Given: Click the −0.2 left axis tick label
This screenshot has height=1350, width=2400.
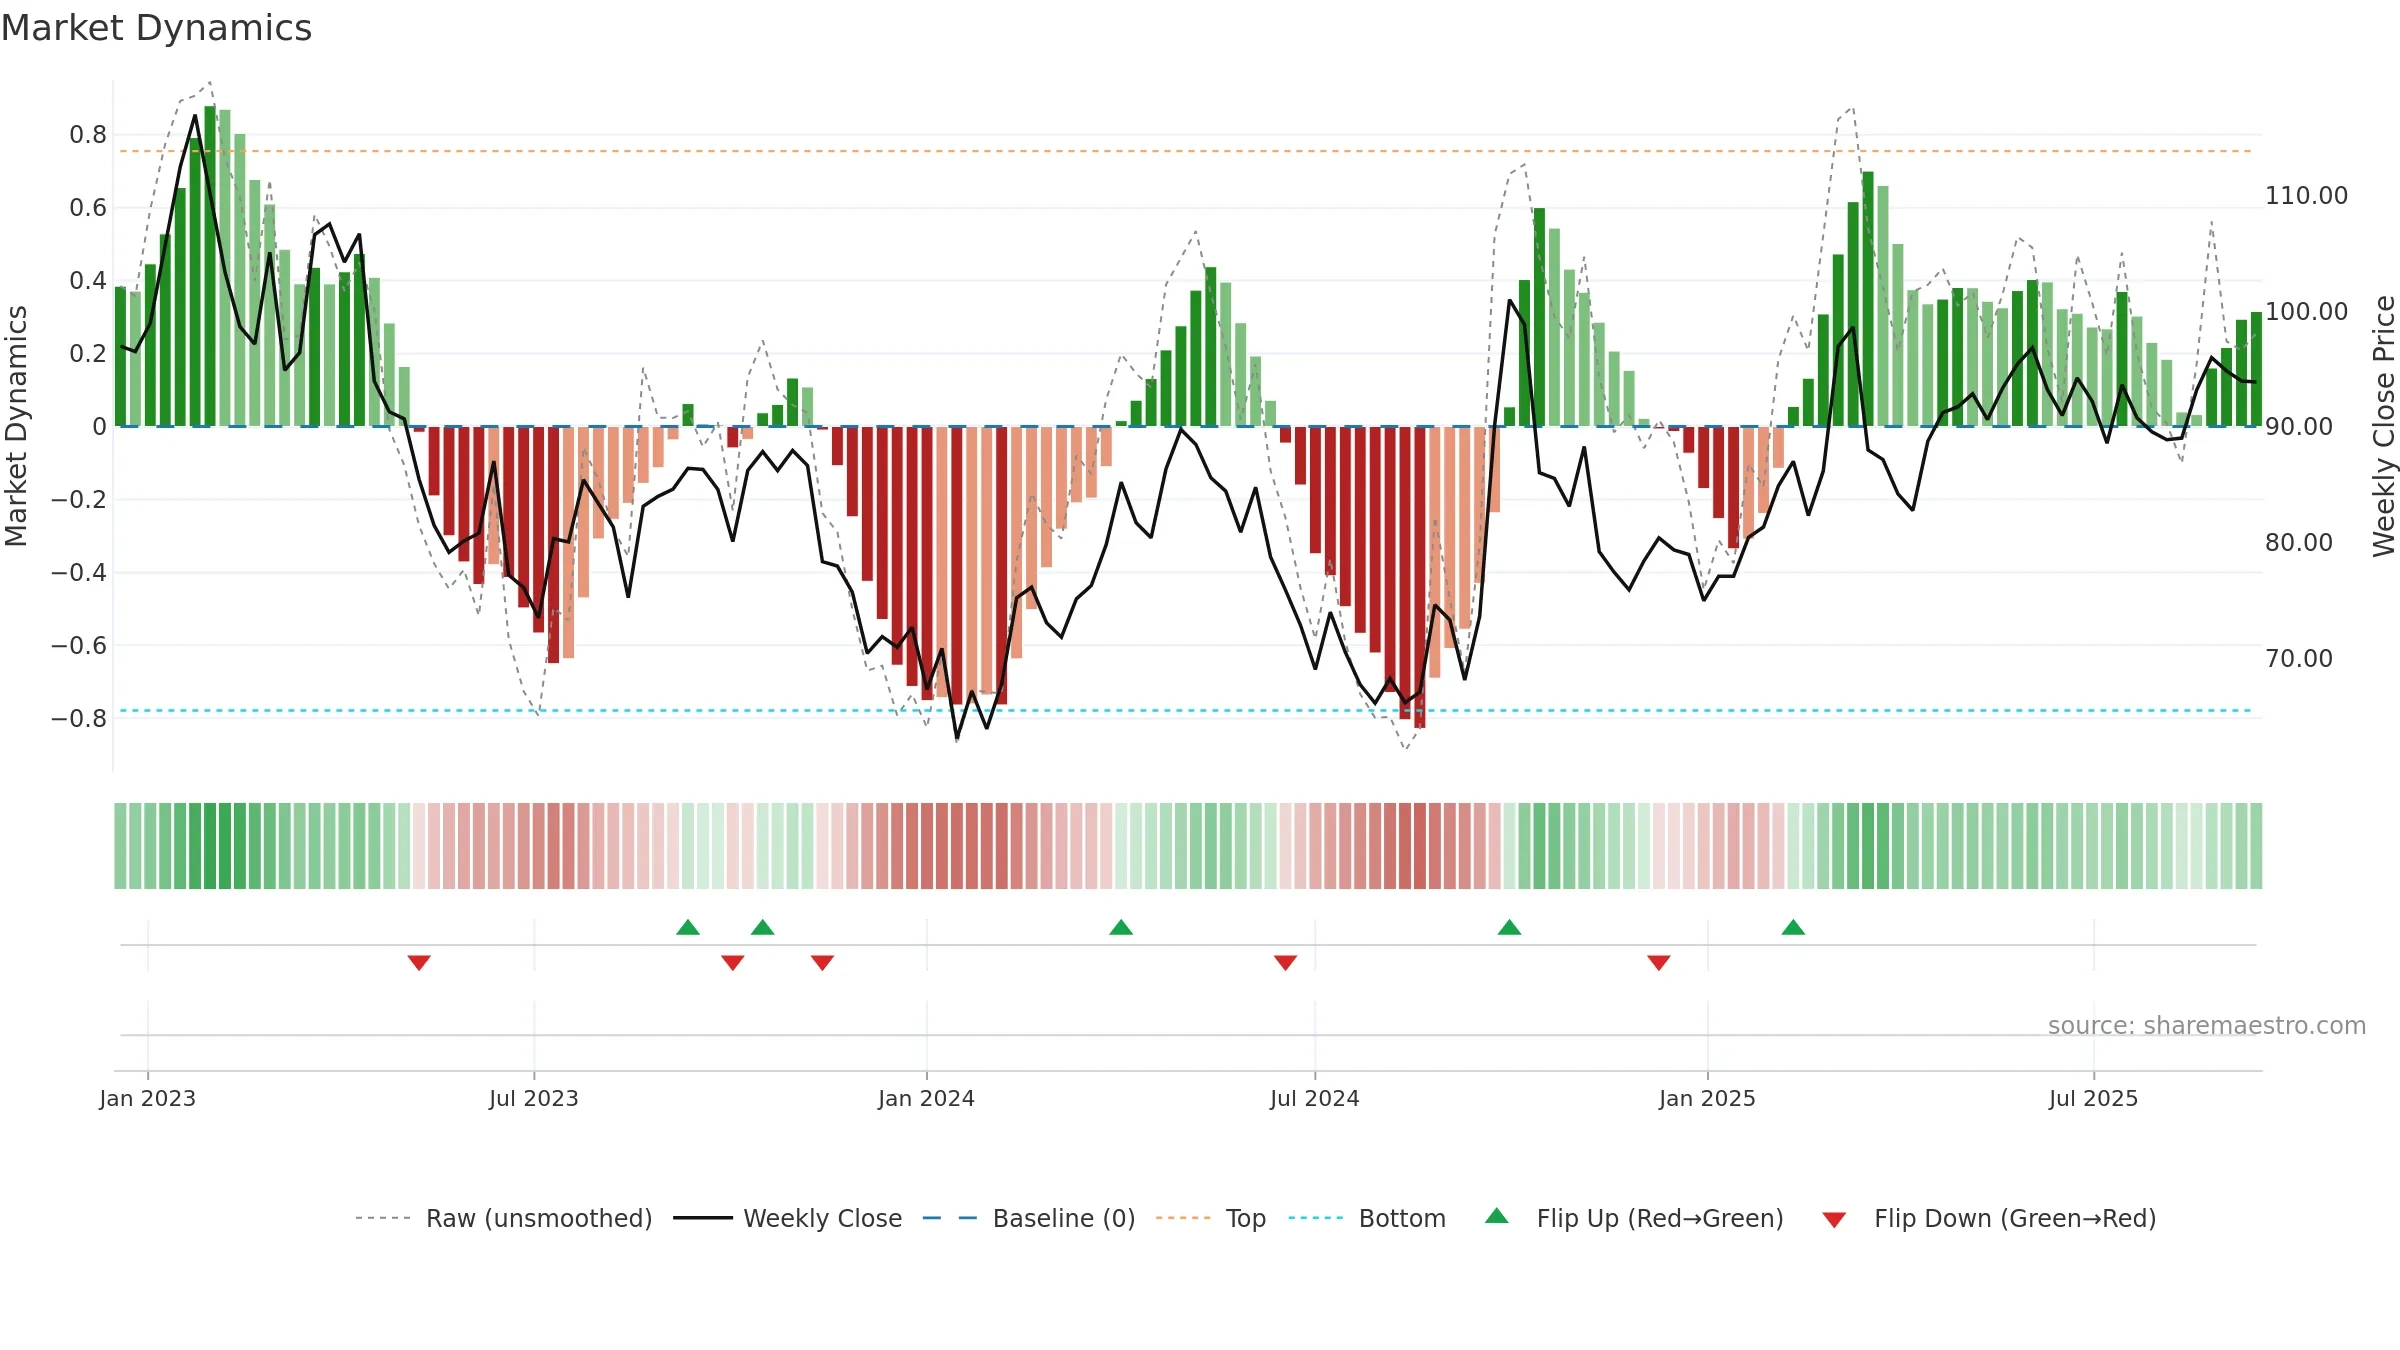Looking at the screenshot, I should pyautogui.click(x=79, y=500).
